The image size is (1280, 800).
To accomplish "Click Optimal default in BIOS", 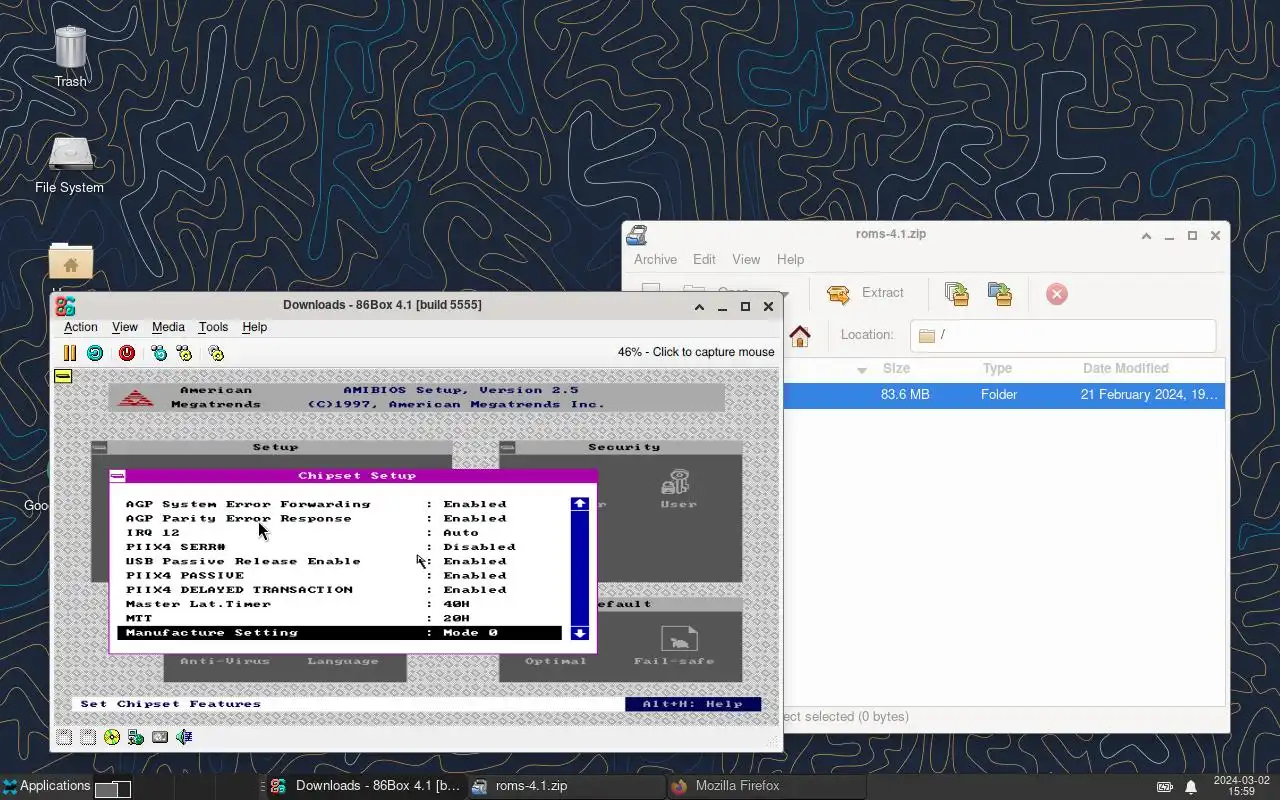I will tap(555, 660).
